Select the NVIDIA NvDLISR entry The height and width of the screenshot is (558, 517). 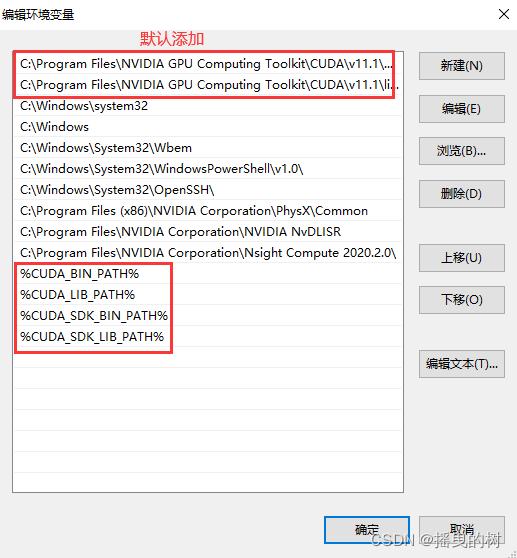[208, 232]
